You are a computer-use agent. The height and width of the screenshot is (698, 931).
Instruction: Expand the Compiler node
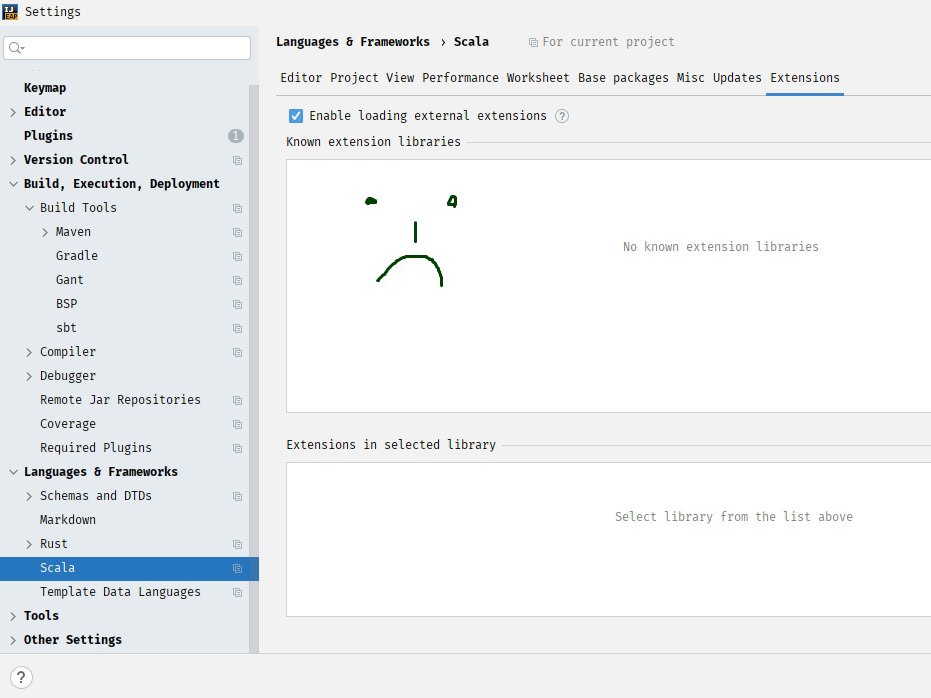(x=29, y=353)
